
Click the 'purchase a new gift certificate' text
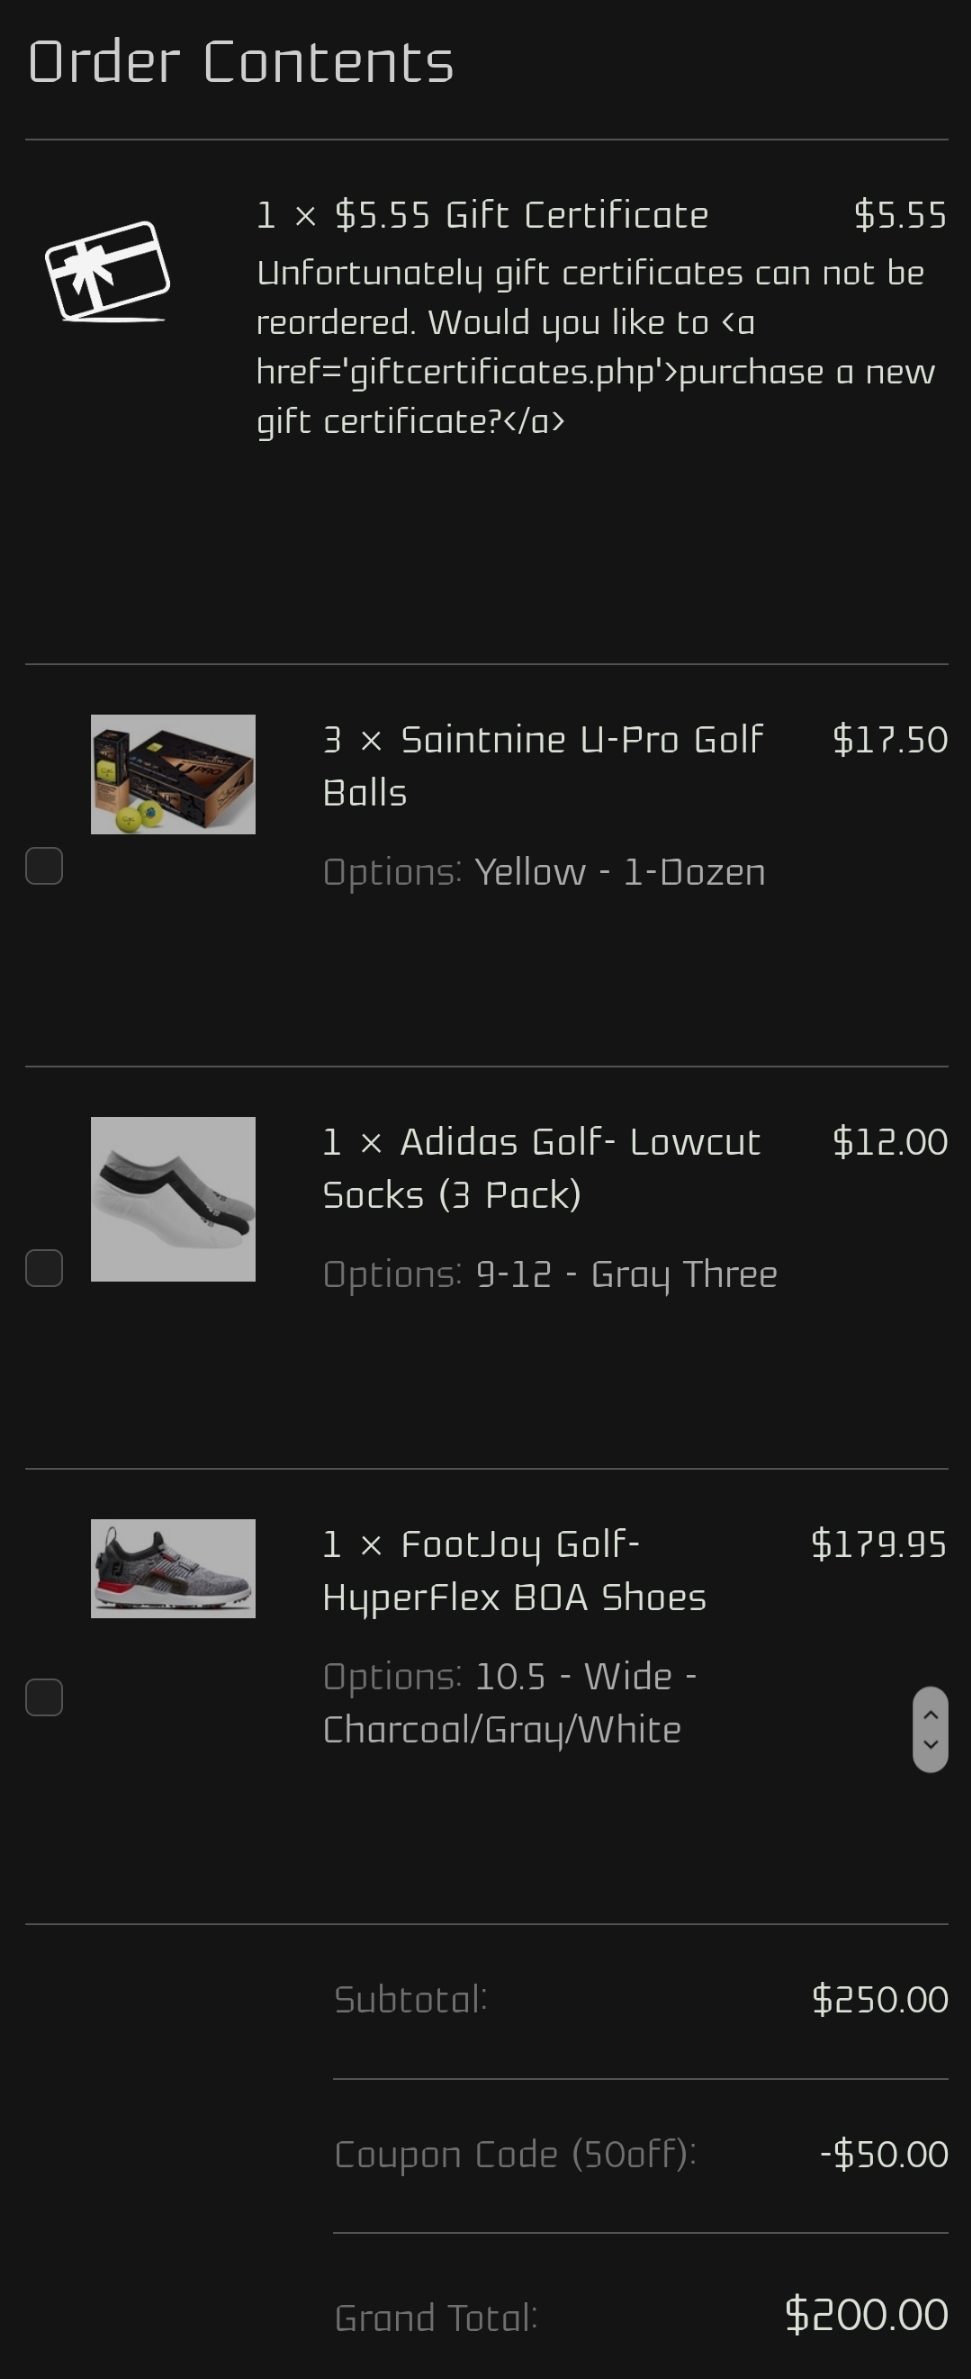click(x=805, y=372)
